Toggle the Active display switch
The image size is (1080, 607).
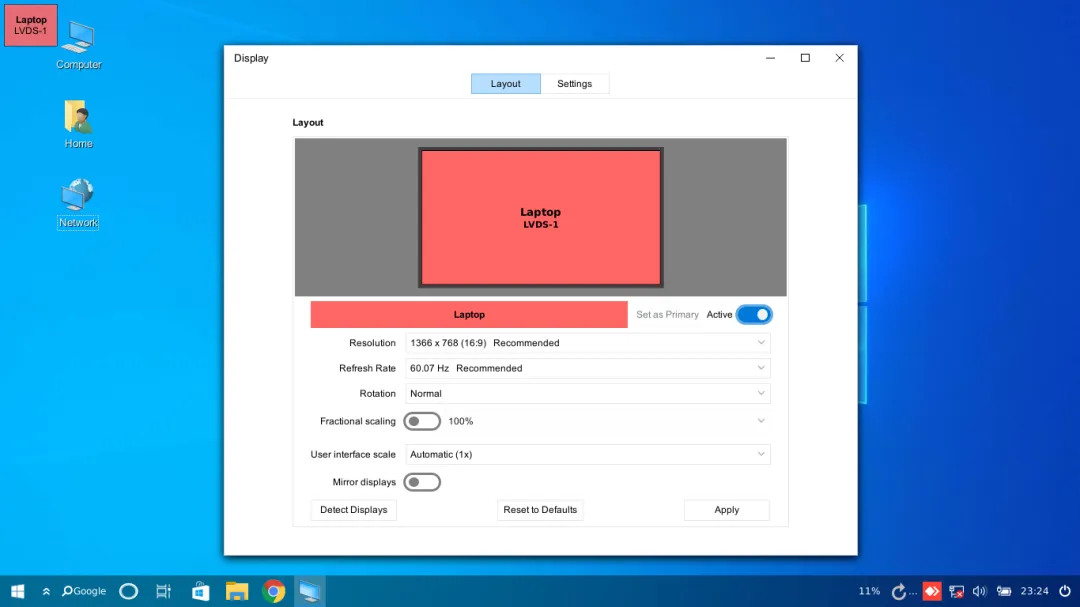754,314
